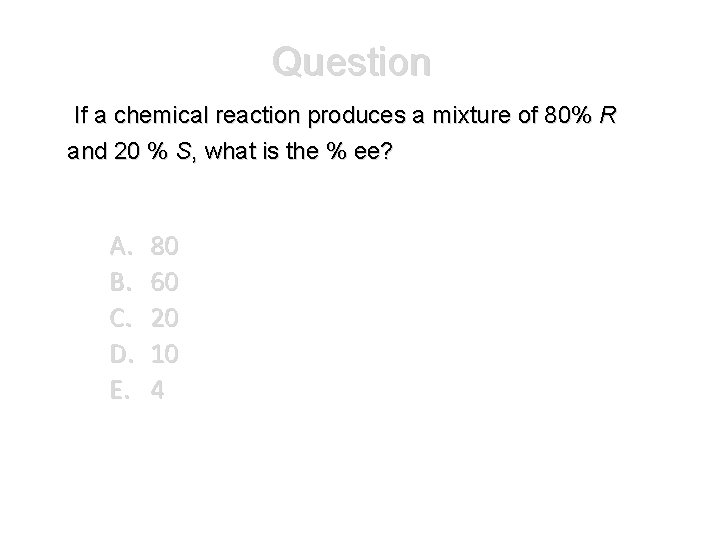
Task: Choose the answer value 10 beside D
Action: tap(164, 354)
